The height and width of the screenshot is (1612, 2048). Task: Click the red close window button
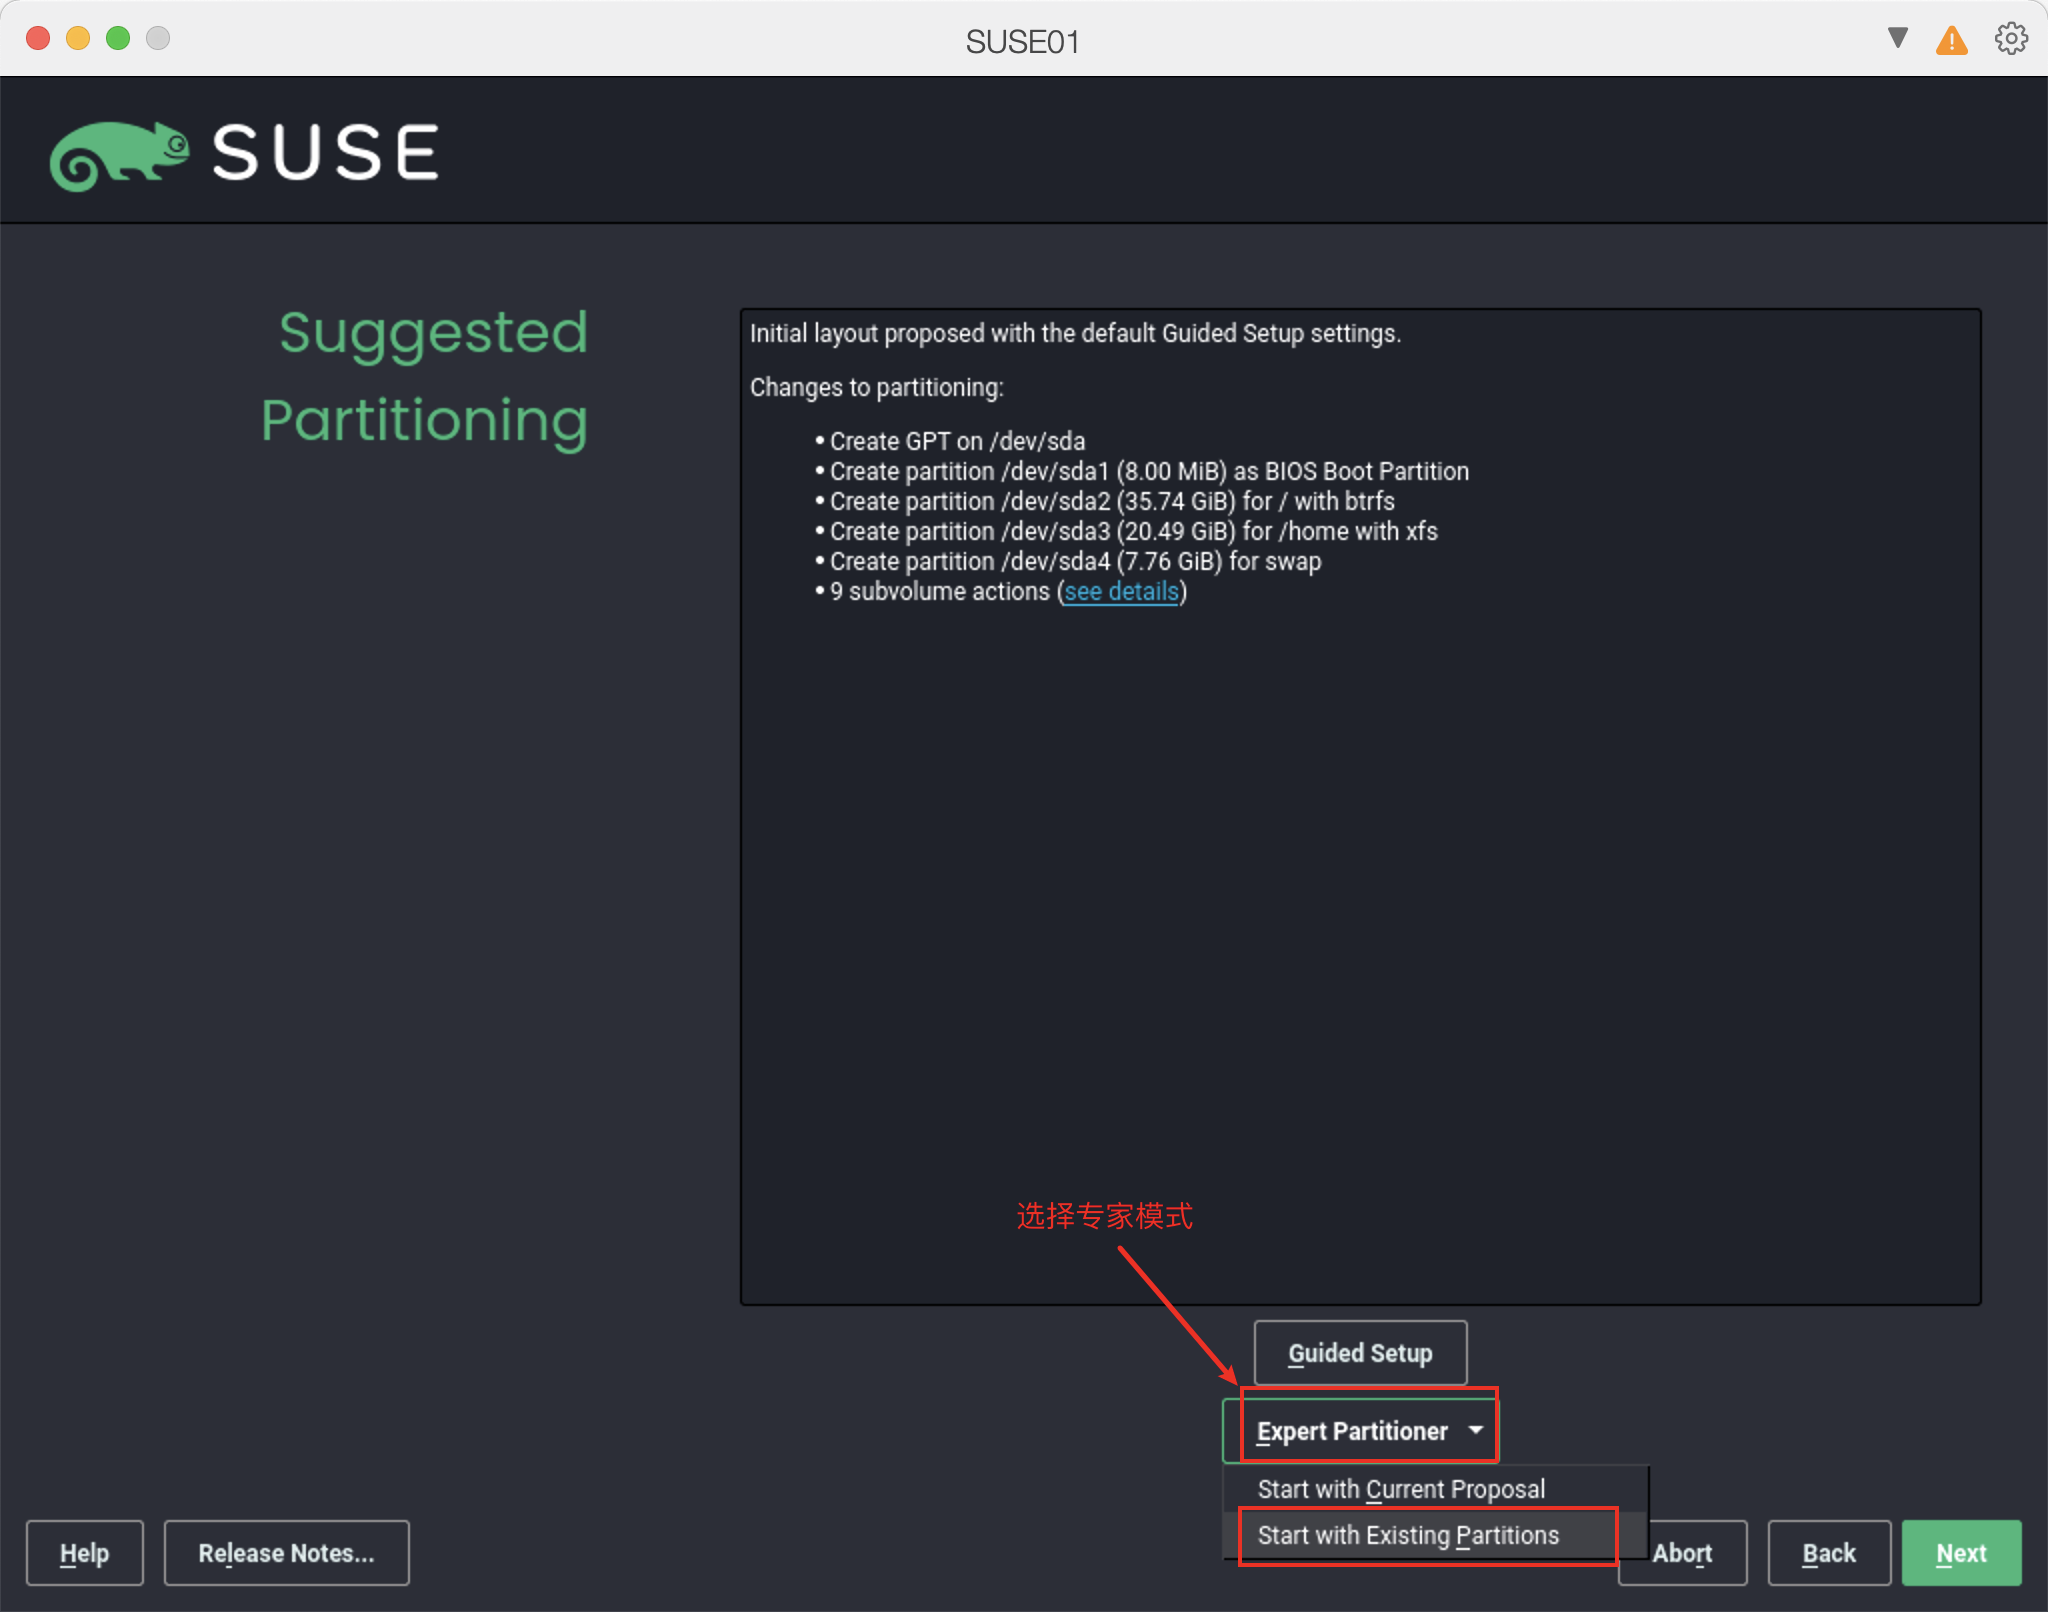coord(38,38)
